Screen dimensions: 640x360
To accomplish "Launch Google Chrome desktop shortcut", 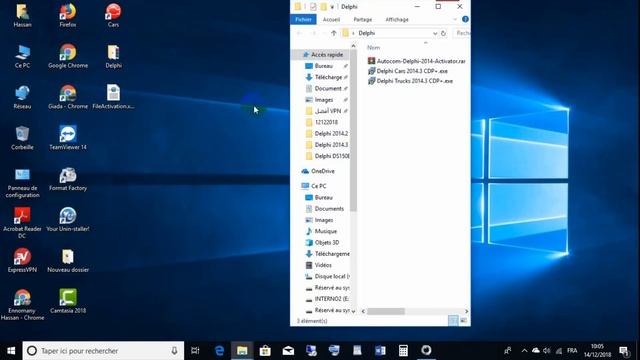I will tap(68, 56).
